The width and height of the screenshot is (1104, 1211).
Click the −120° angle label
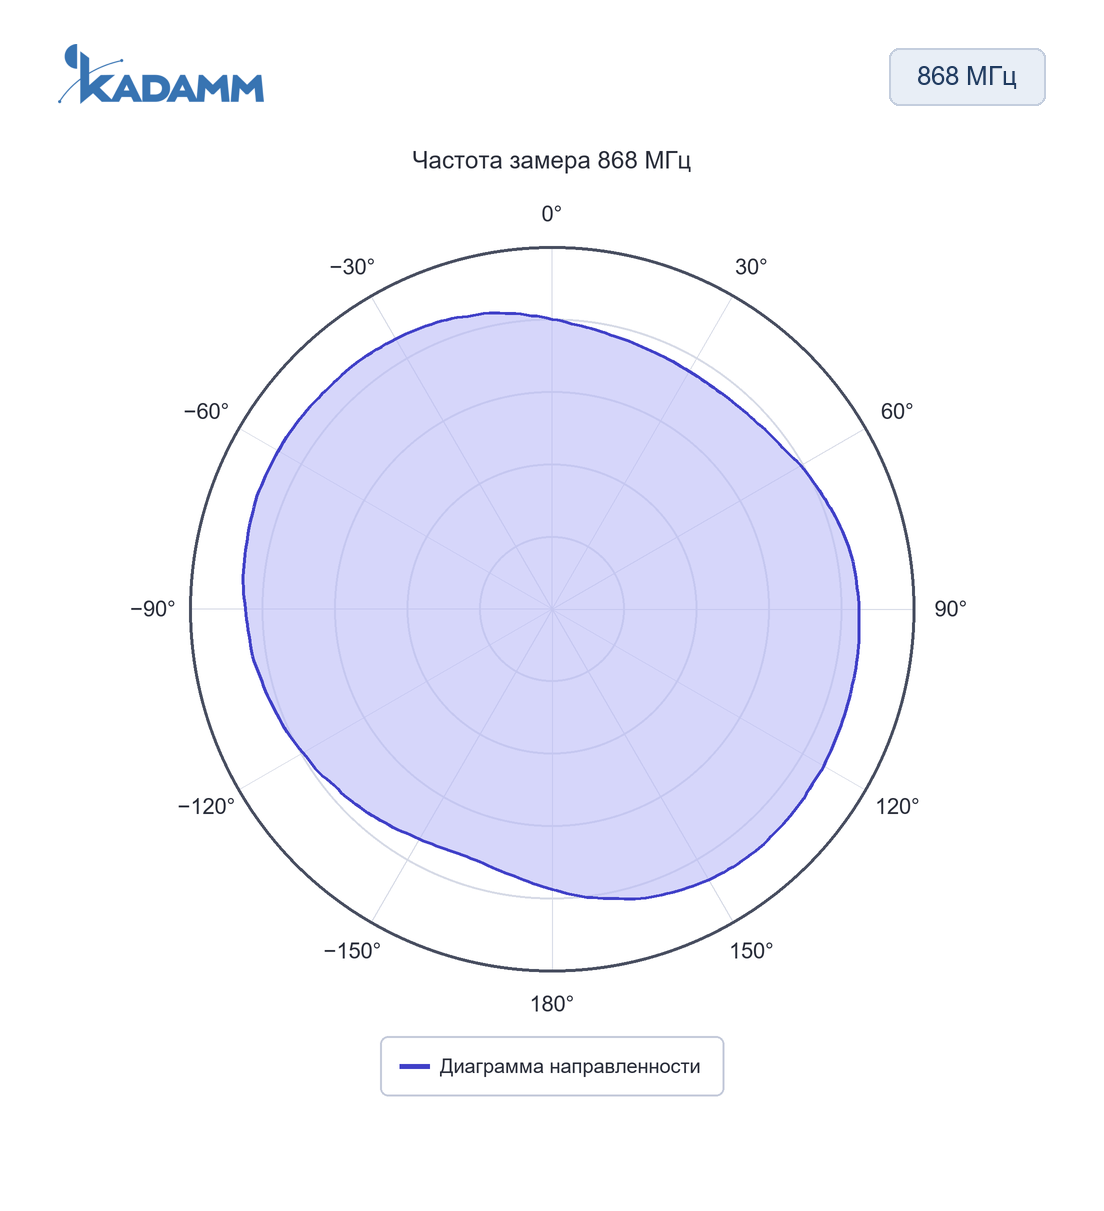click(206, 807)
